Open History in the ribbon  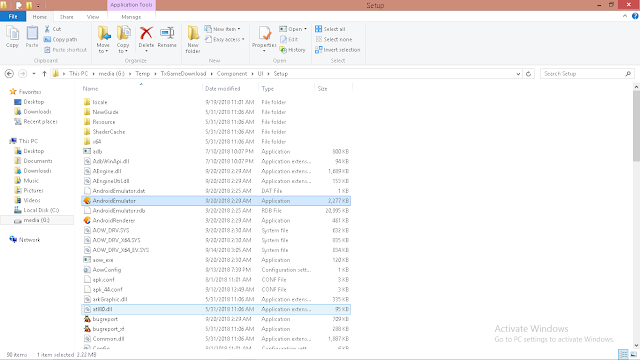pyautogui.click(x=293, y=50)
